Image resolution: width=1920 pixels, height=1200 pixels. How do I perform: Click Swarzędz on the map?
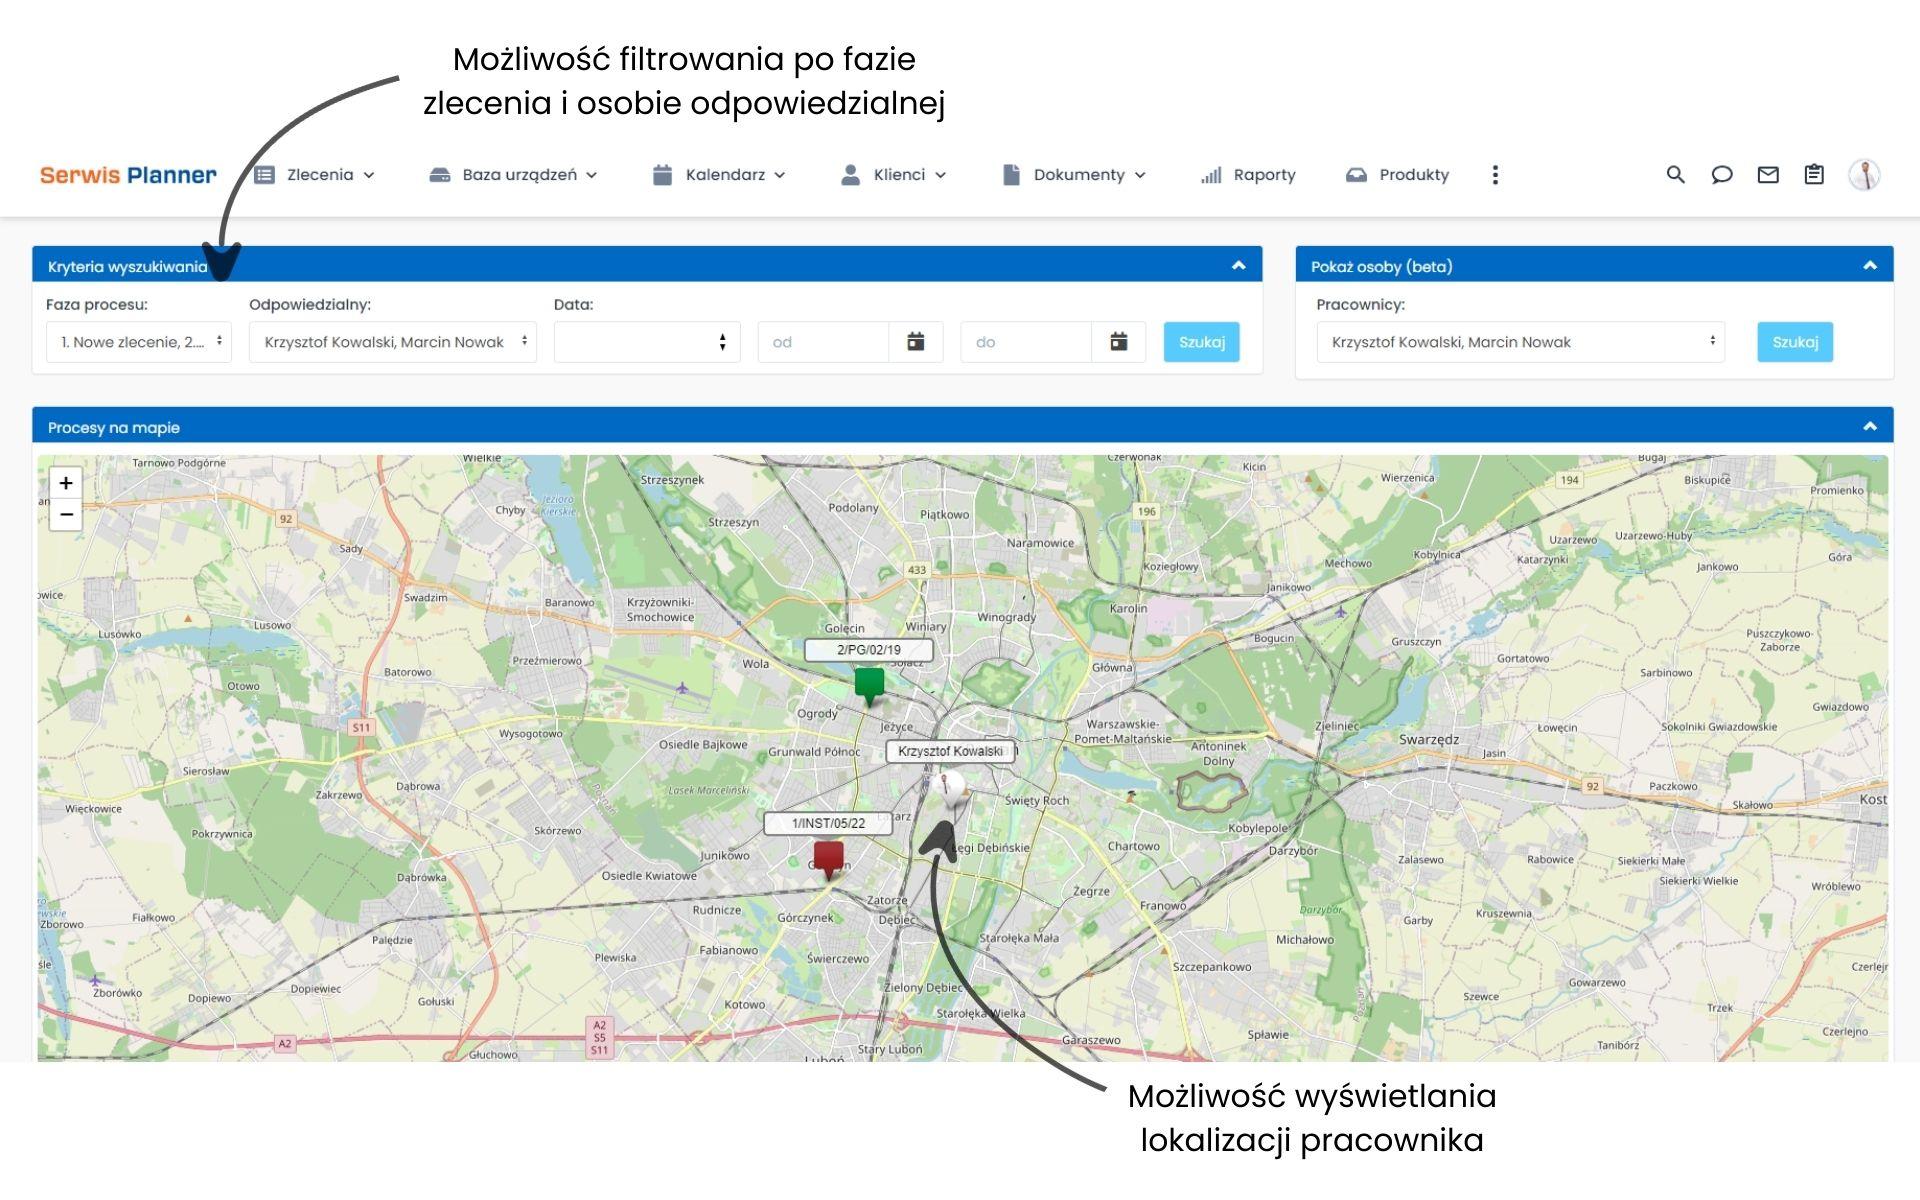1428,740
